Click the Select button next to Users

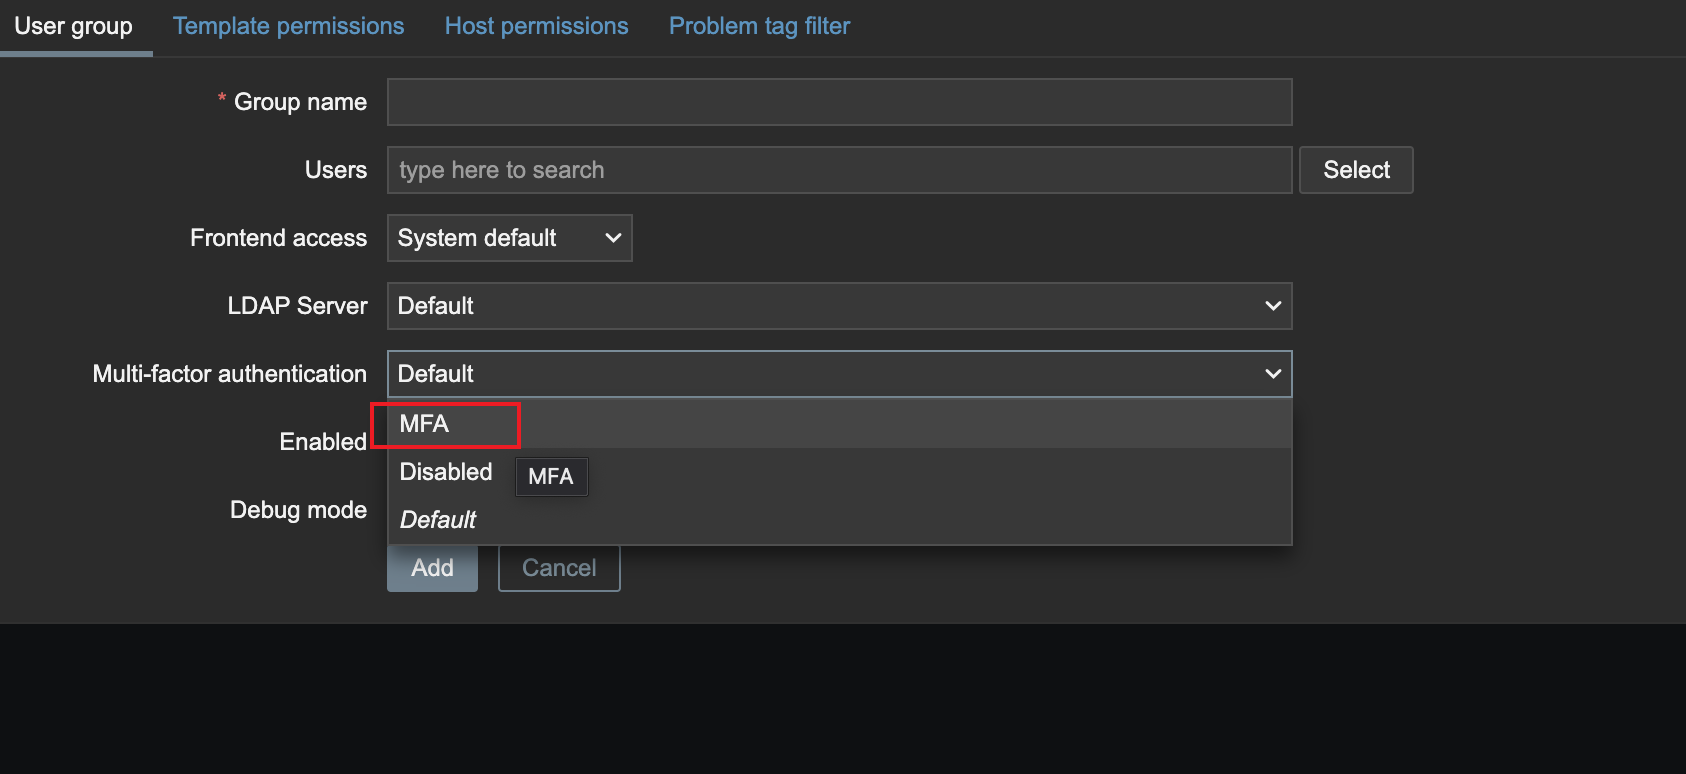1356,170
